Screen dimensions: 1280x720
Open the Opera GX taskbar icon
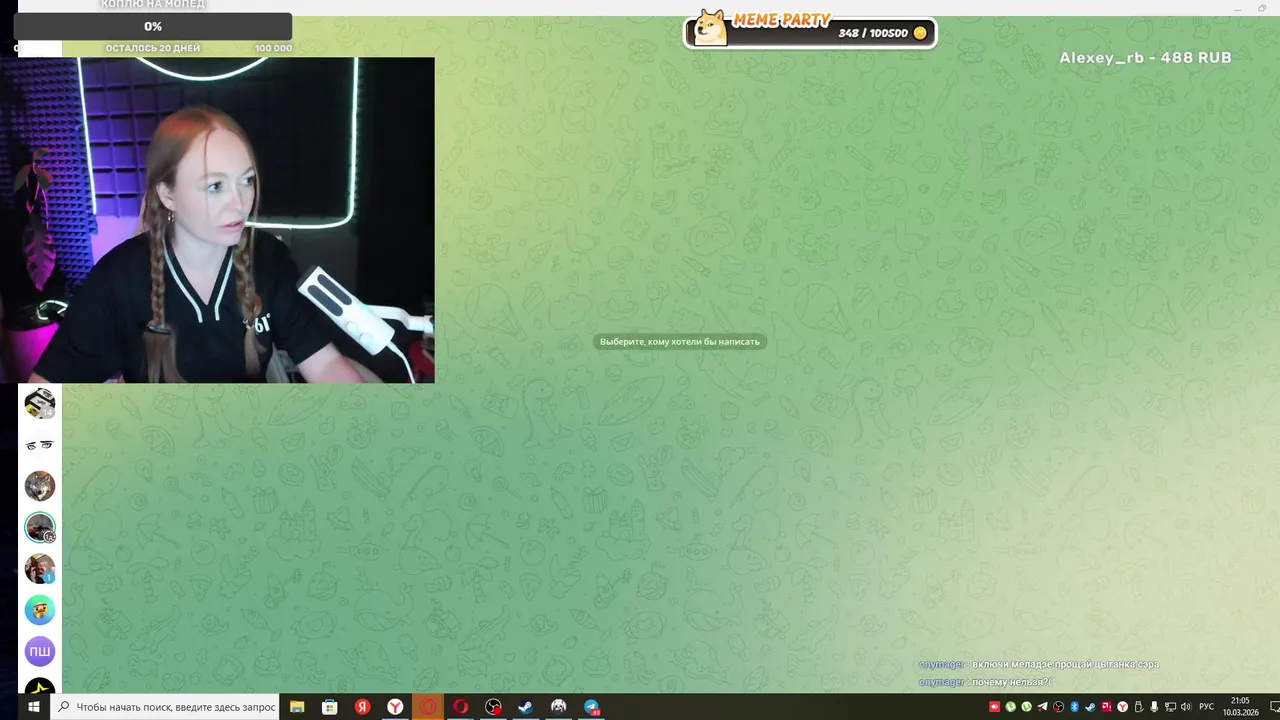(461, 707)
